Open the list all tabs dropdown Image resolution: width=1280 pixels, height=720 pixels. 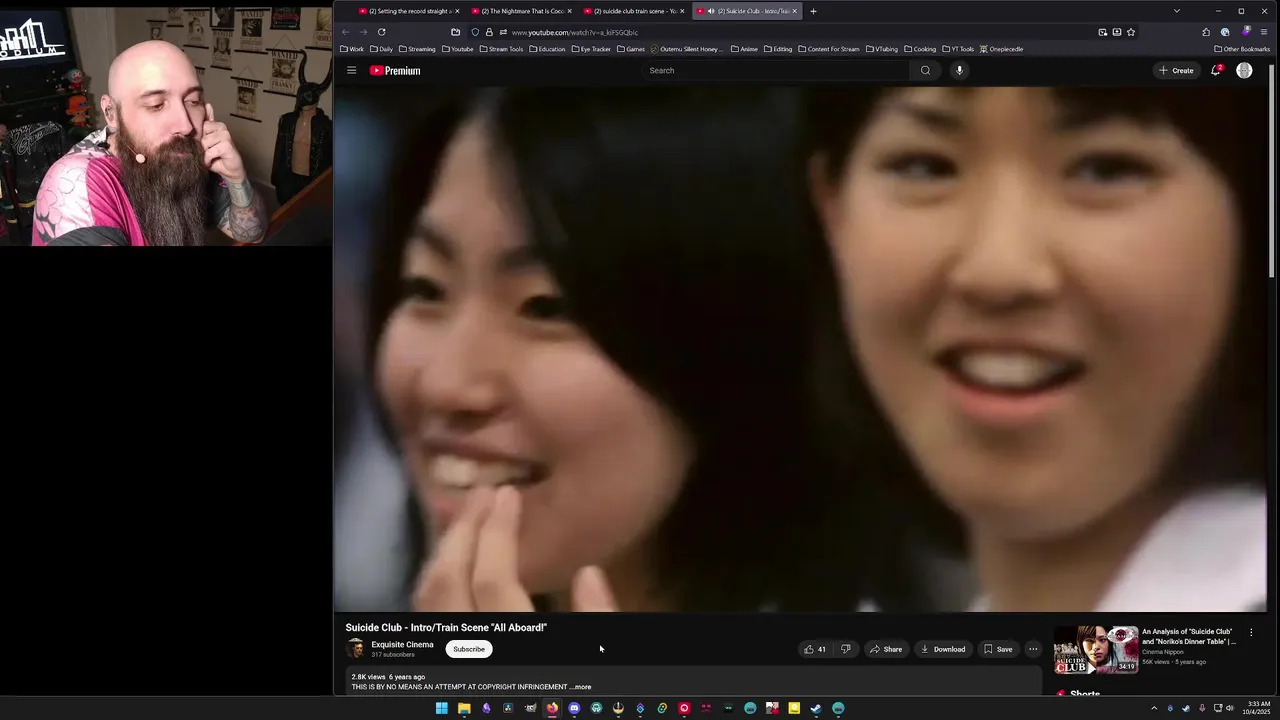[1176, 11]
